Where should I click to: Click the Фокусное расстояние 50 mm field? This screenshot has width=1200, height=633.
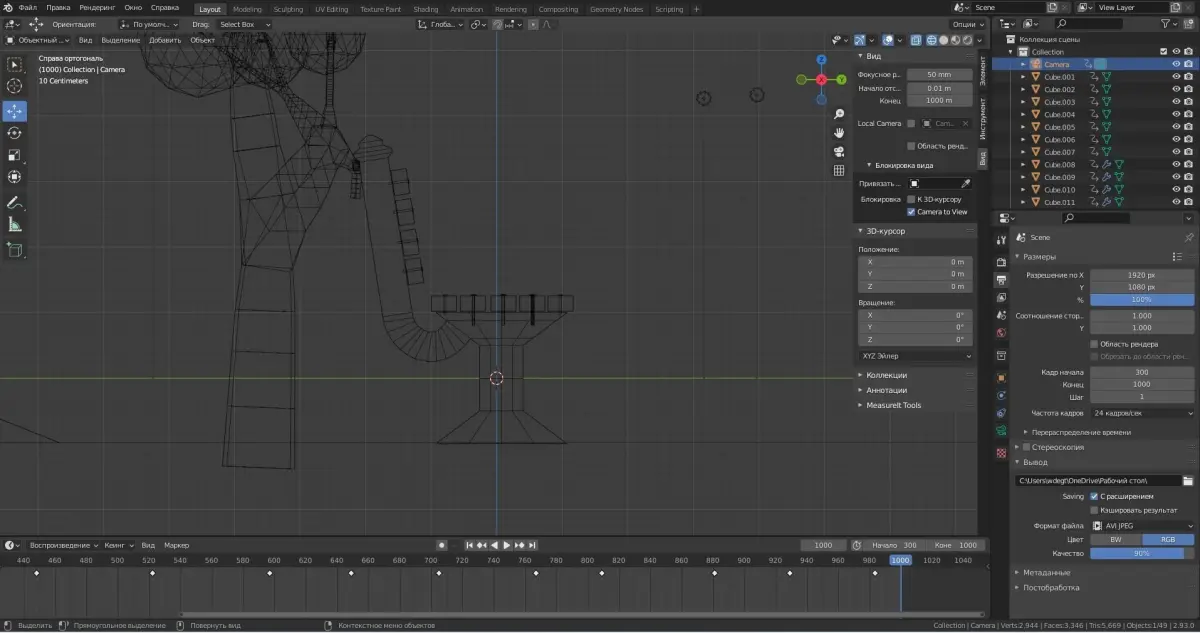(x=939, y=74)
